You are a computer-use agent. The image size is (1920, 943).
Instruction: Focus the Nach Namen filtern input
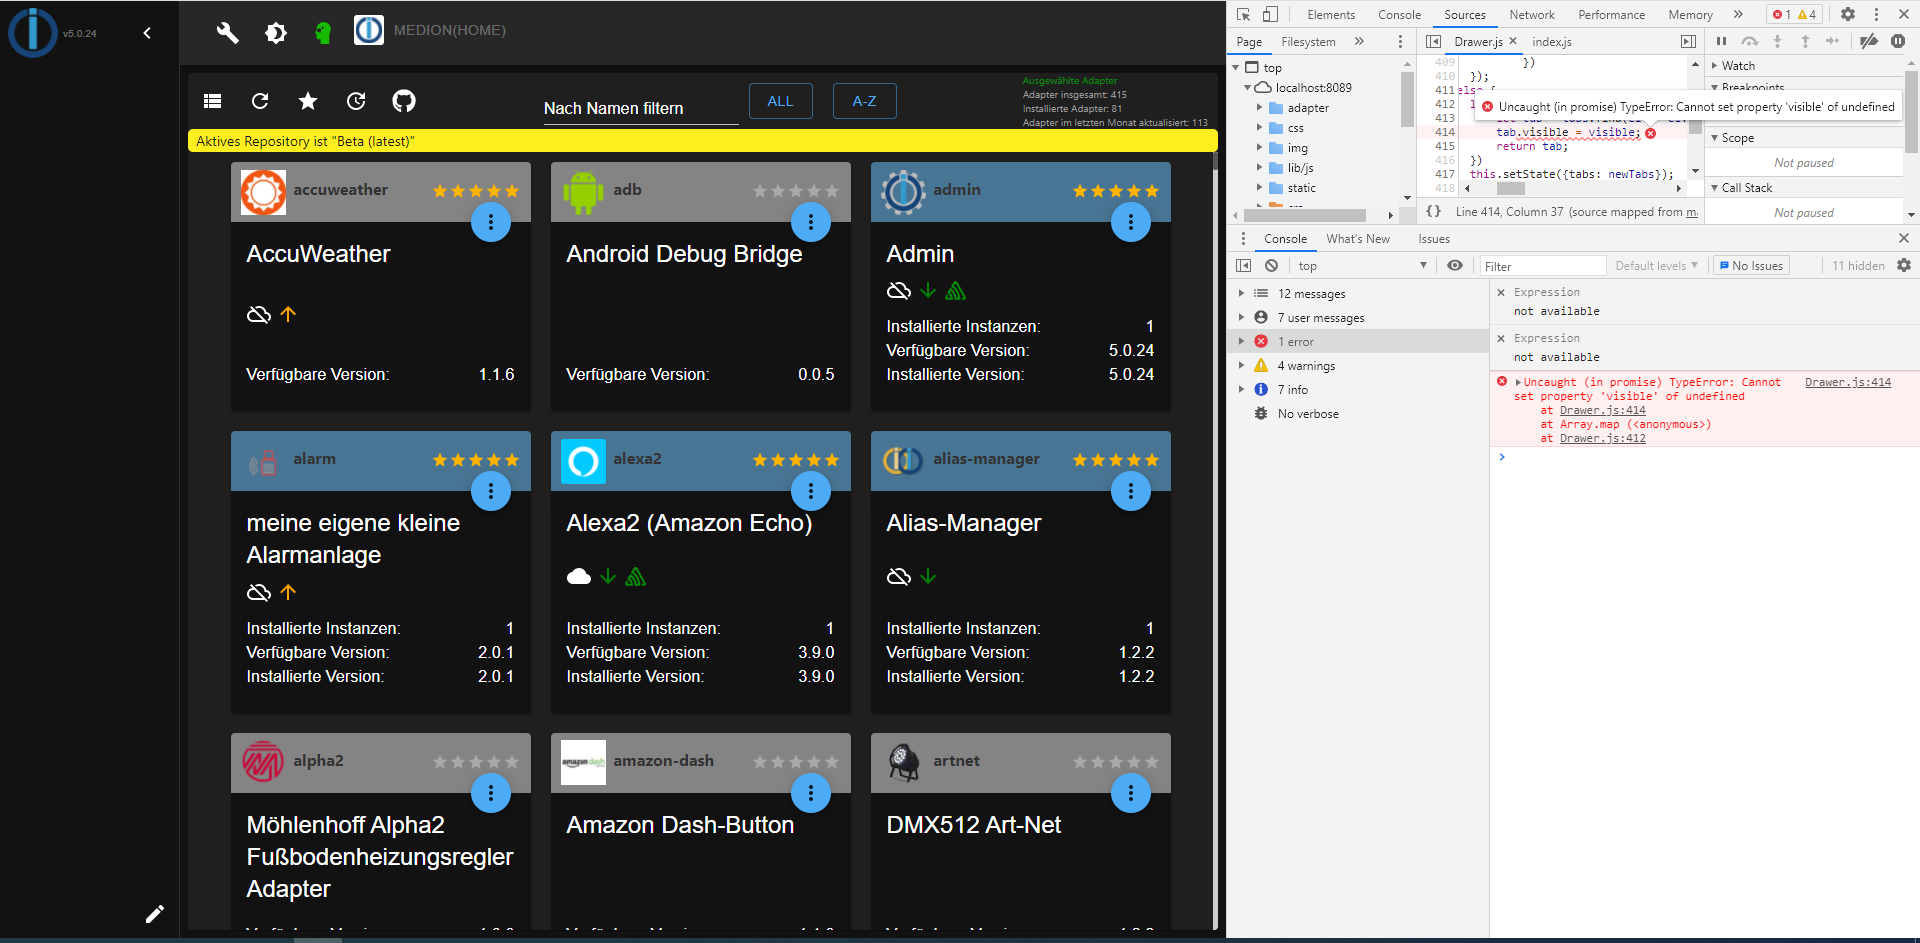click(640, 108)
